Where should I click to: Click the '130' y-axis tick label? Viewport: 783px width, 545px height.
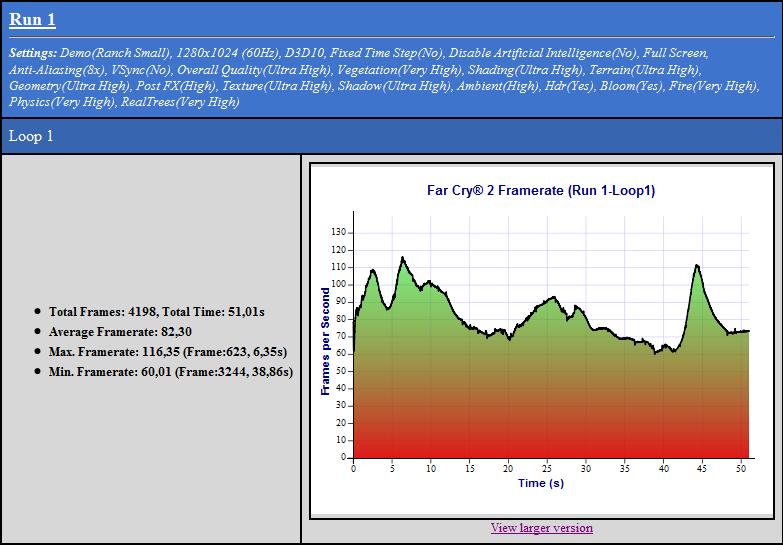point(339,232)
